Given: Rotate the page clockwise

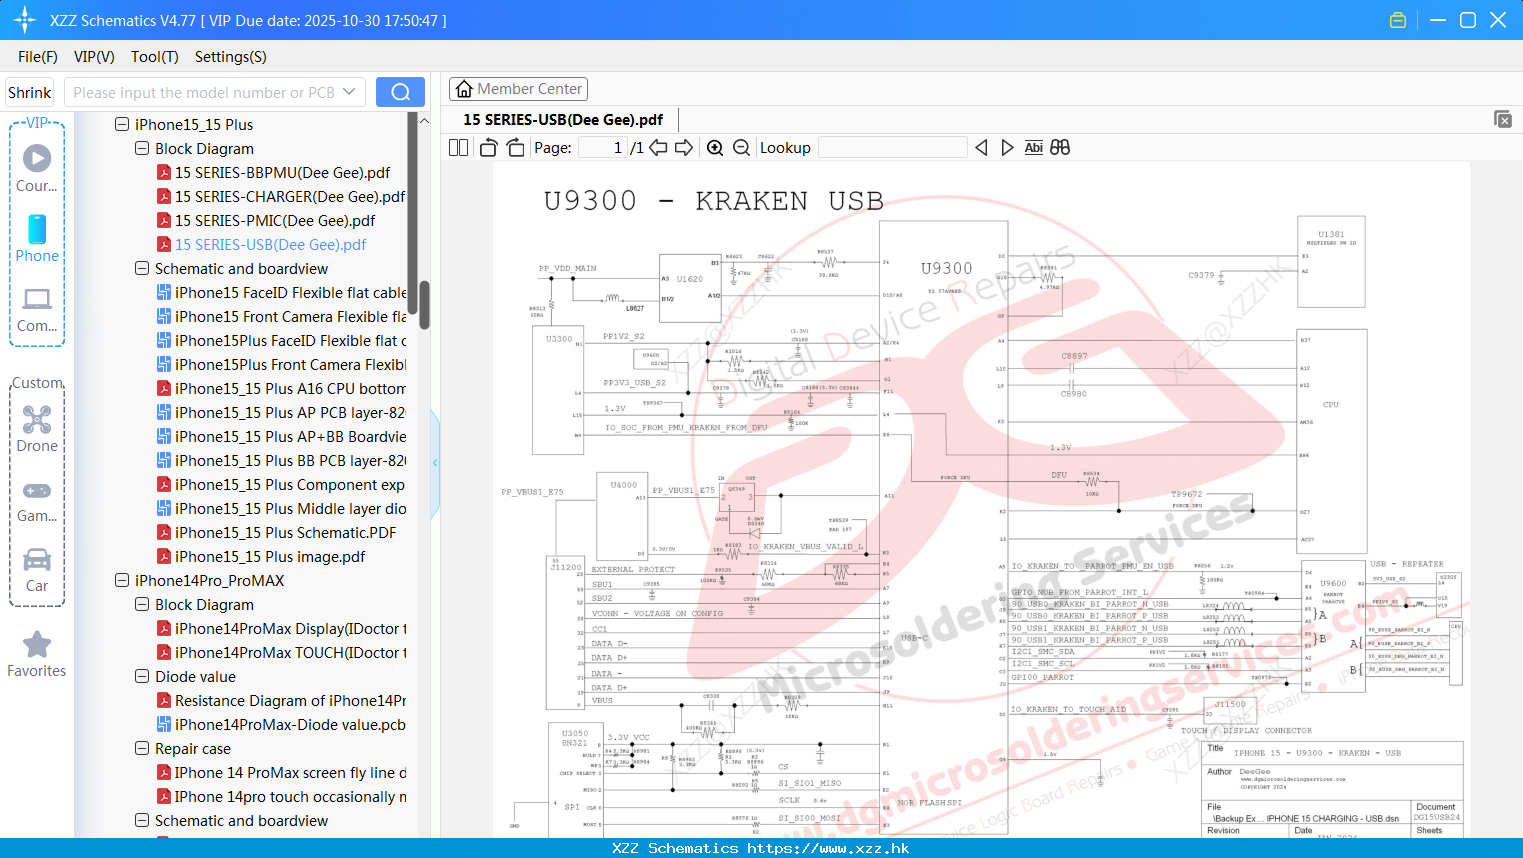Looking at the screenshot, I should [x=515, y=148].
